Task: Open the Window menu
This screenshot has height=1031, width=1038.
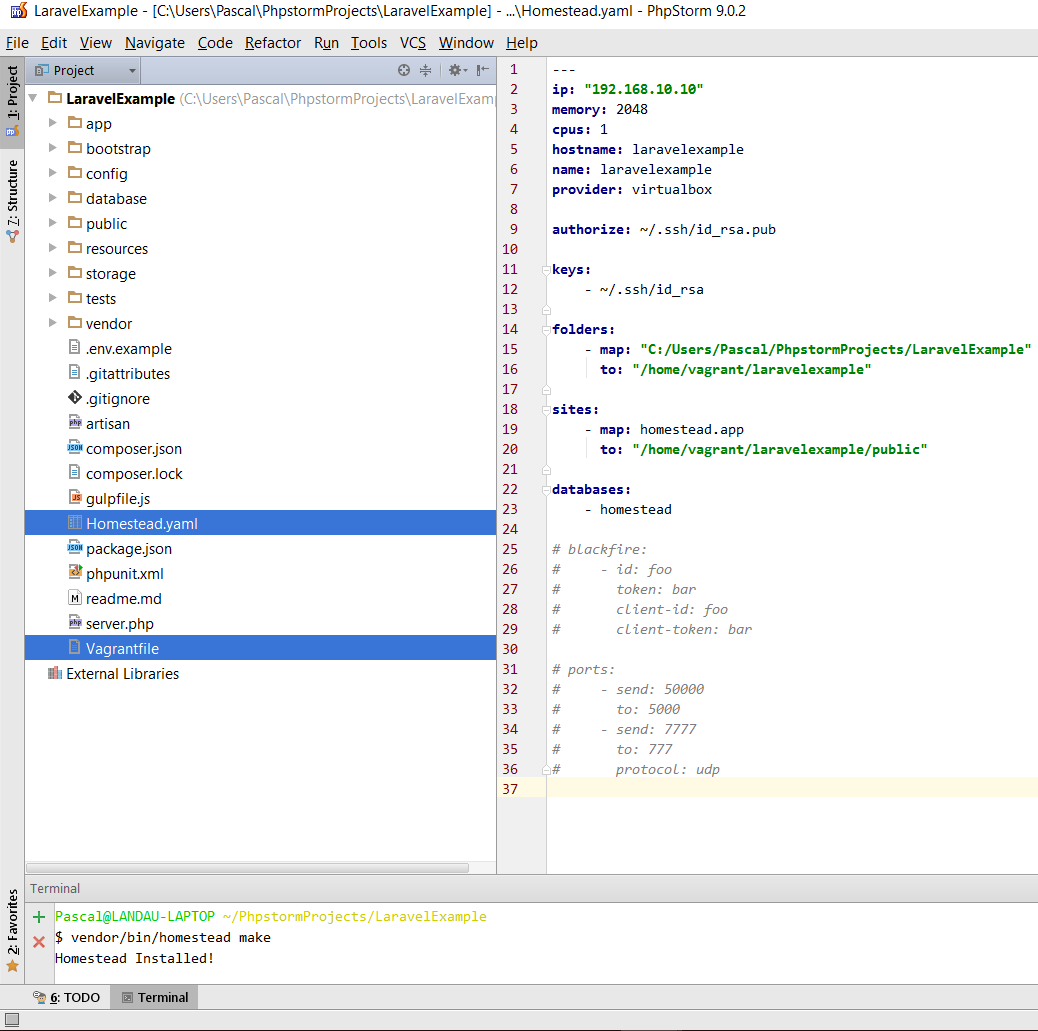Action: (466, 43)
